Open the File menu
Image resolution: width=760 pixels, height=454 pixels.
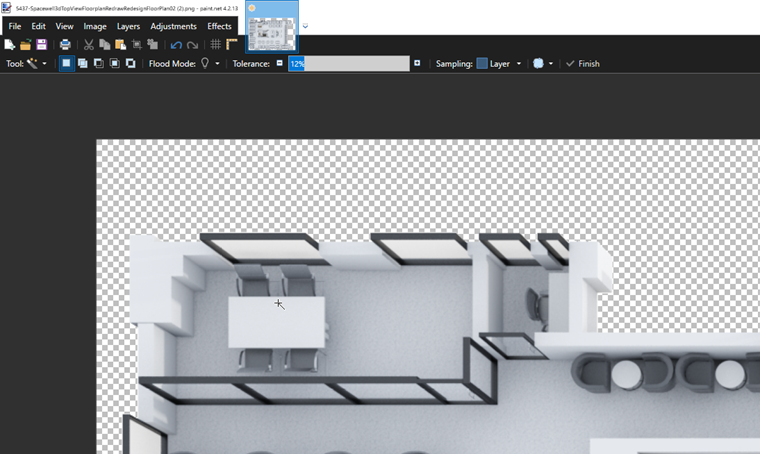[15, 26]
